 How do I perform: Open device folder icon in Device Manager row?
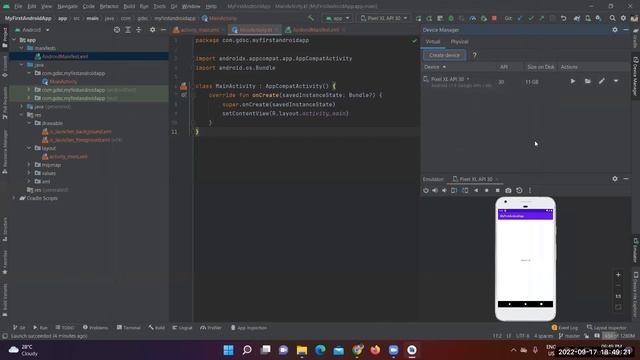point(587,81)
